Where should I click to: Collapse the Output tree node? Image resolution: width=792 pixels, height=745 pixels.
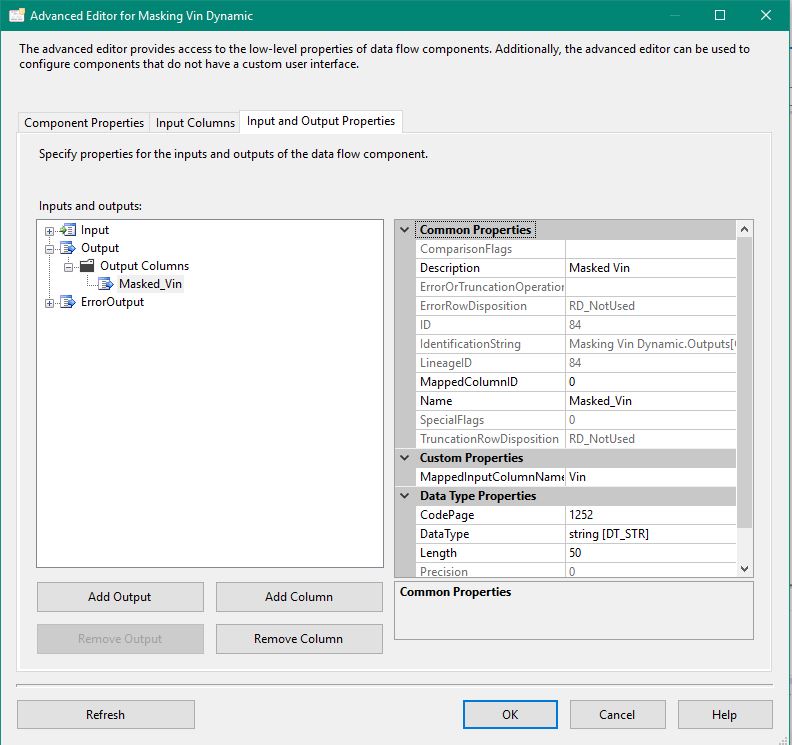(x=49, y=249)
